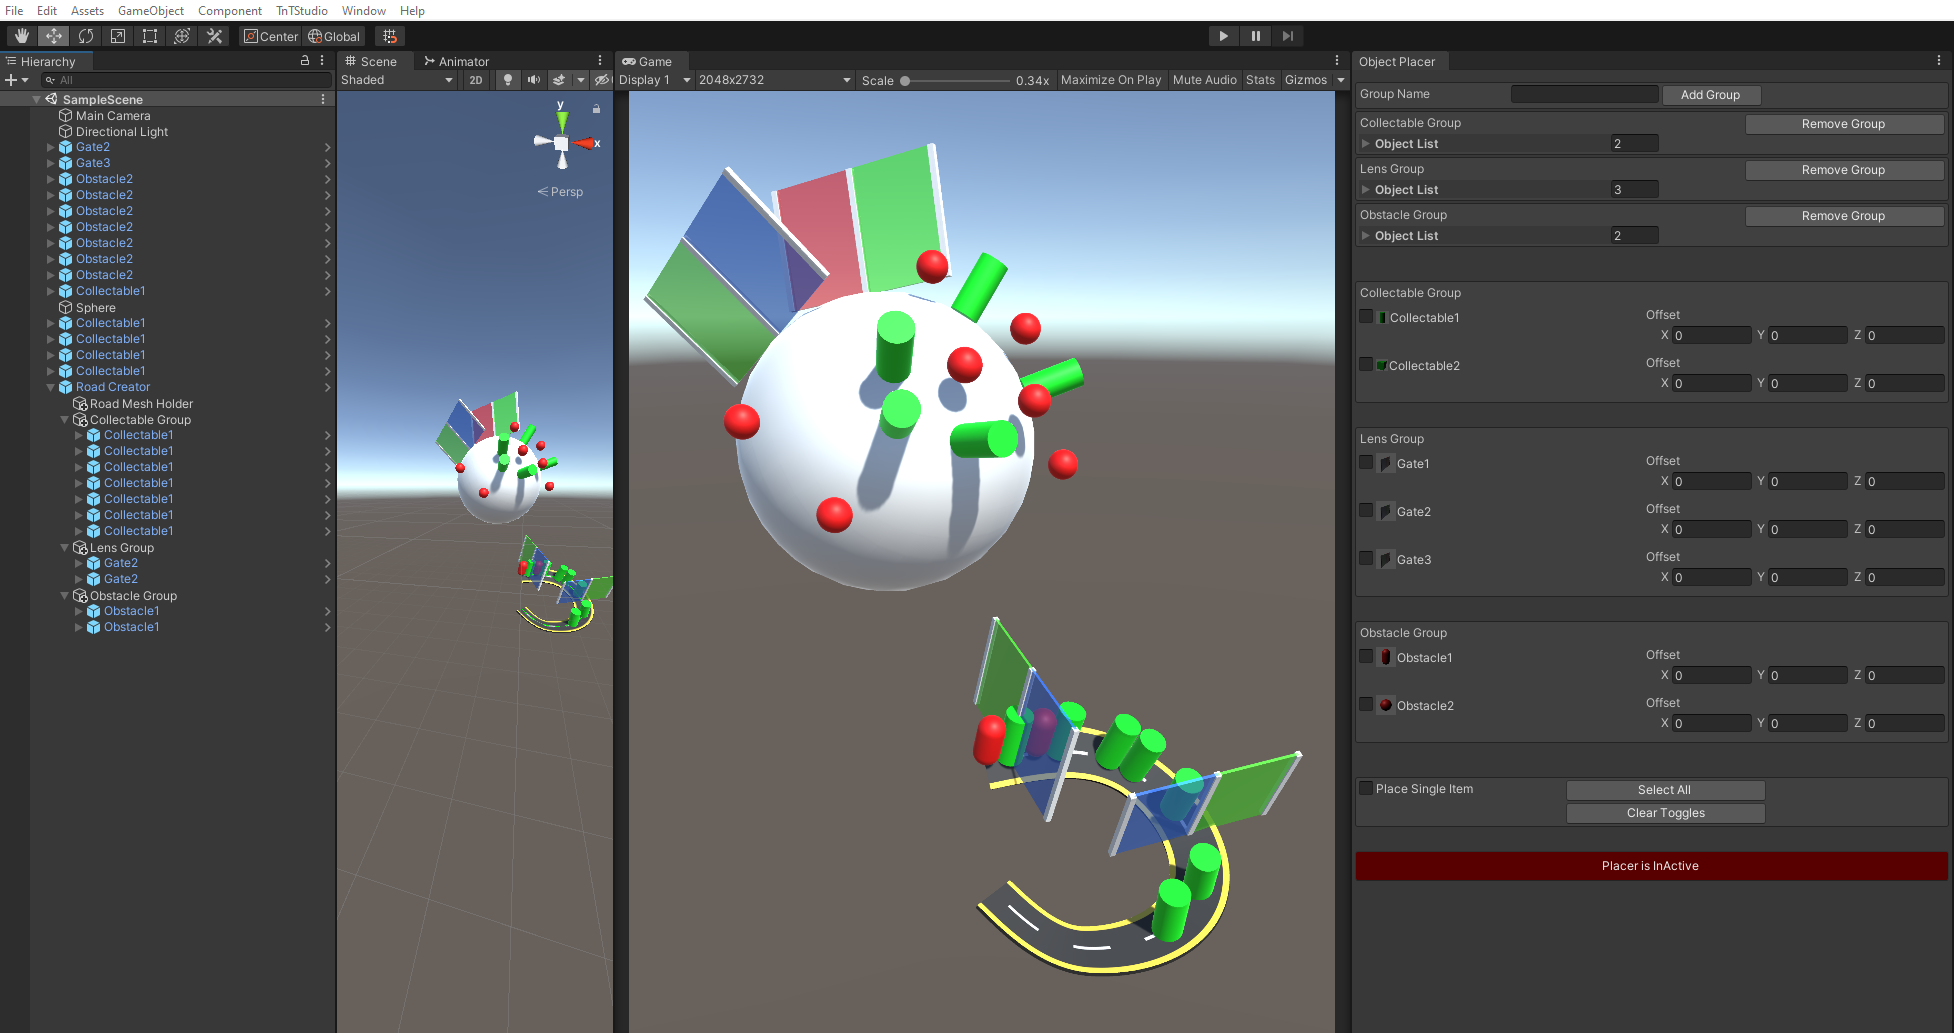Viewport: 1954px width, 1033px height.
Task: Toggle grid visibility in the Scene toolbar
Action: 390,36
